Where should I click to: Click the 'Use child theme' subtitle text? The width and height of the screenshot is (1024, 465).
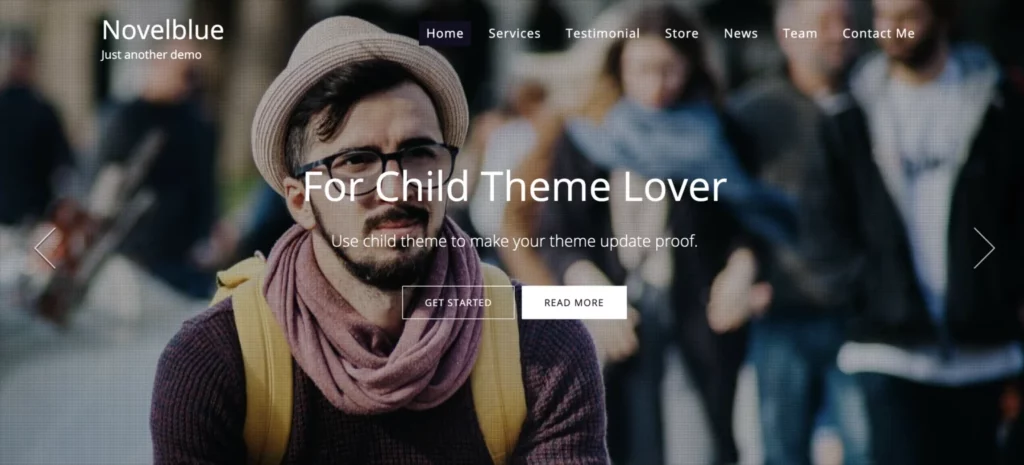[514, 242]
